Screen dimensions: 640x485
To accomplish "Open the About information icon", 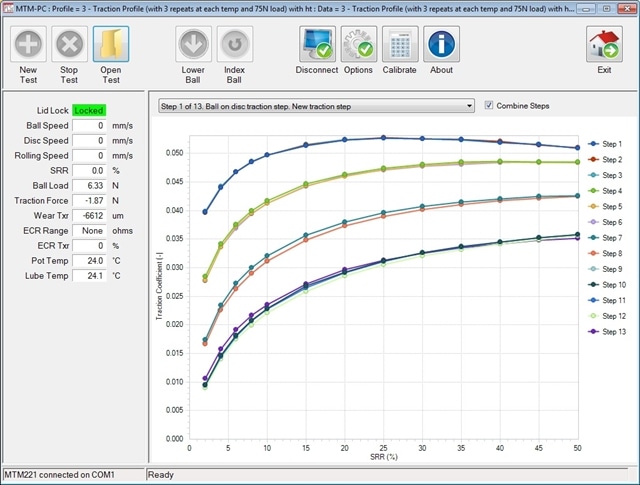I will (x=441, y=44).
